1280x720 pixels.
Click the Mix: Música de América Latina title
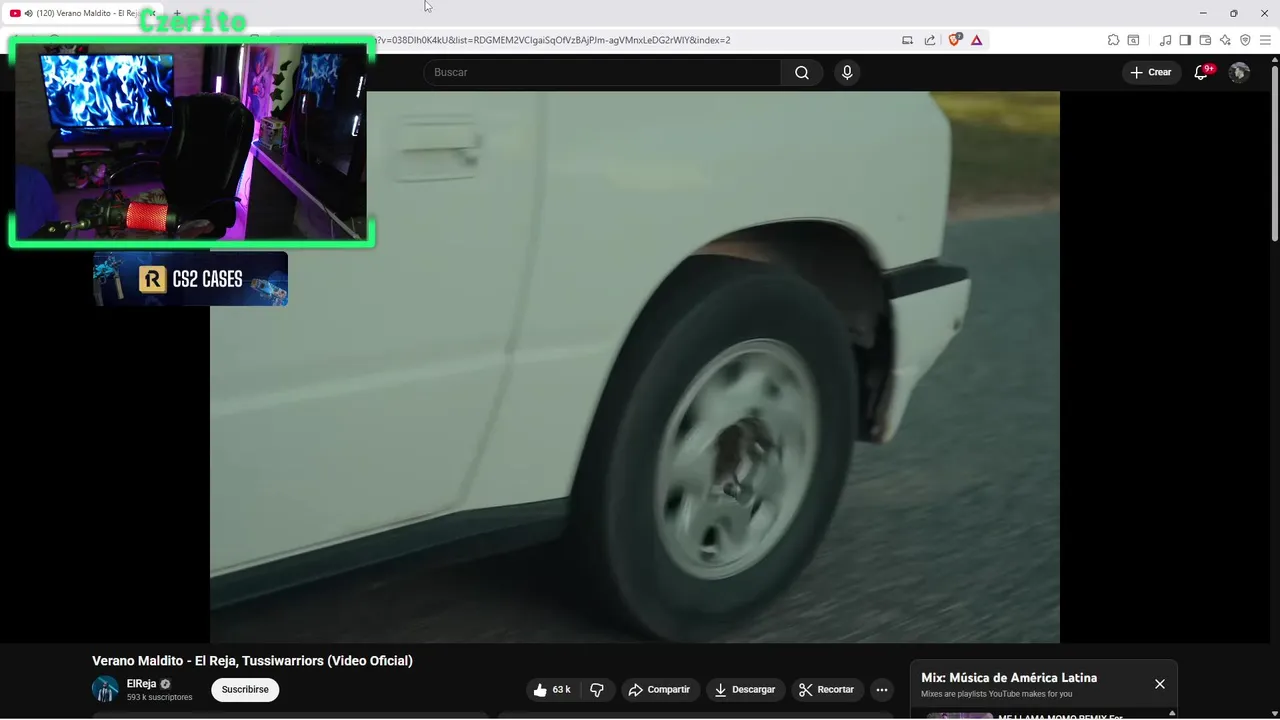(1009, 678)
